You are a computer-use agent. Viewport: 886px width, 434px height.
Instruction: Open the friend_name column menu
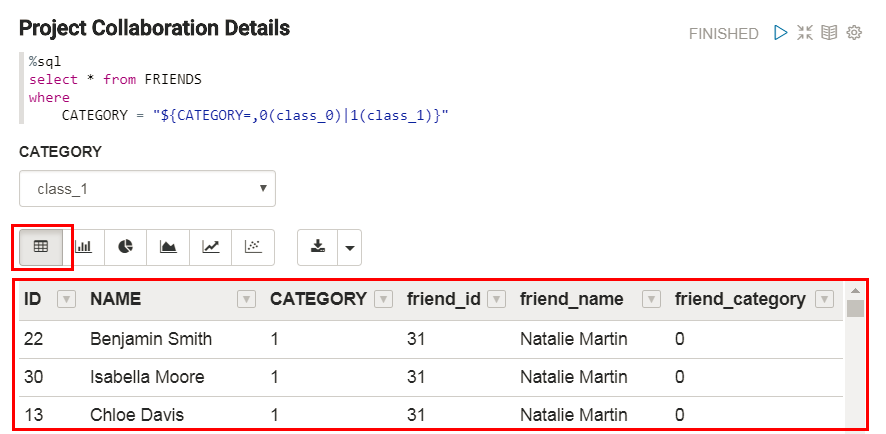point(651,299)
